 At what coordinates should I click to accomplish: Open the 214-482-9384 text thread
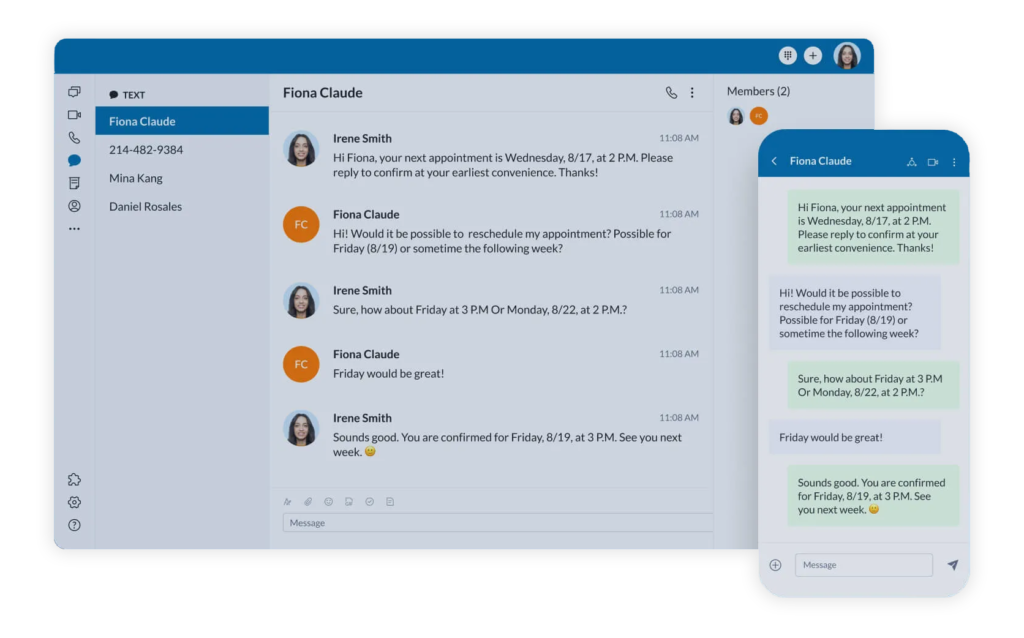click(x=146, y=150)
